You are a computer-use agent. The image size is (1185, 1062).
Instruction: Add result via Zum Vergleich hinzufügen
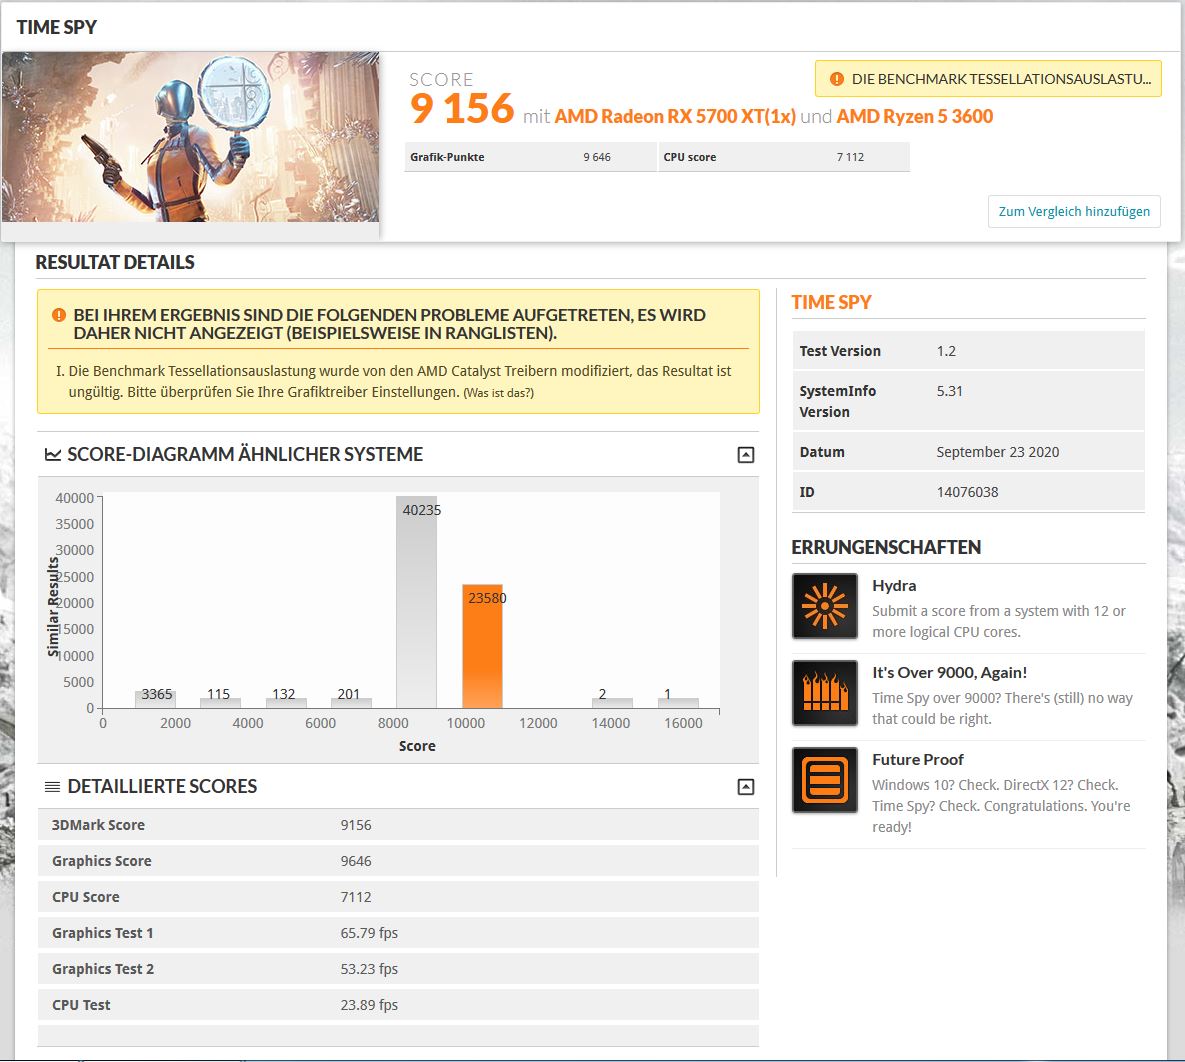[x=1074, y=212]
